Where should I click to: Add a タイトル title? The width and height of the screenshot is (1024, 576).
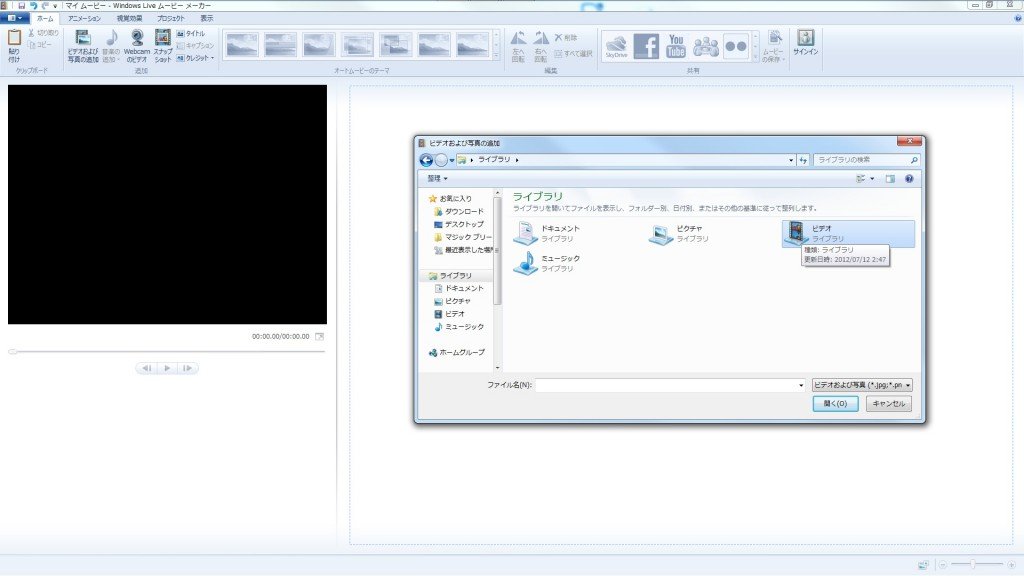[191, 33]
